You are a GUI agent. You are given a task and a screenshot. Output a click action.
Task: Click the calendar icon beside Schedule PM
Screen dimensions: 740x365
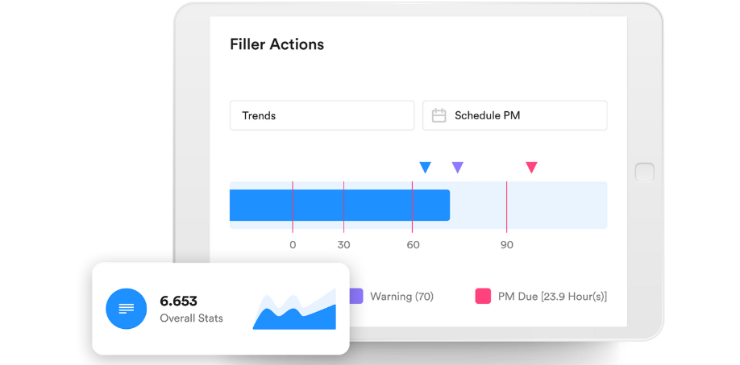coord(439,115)
